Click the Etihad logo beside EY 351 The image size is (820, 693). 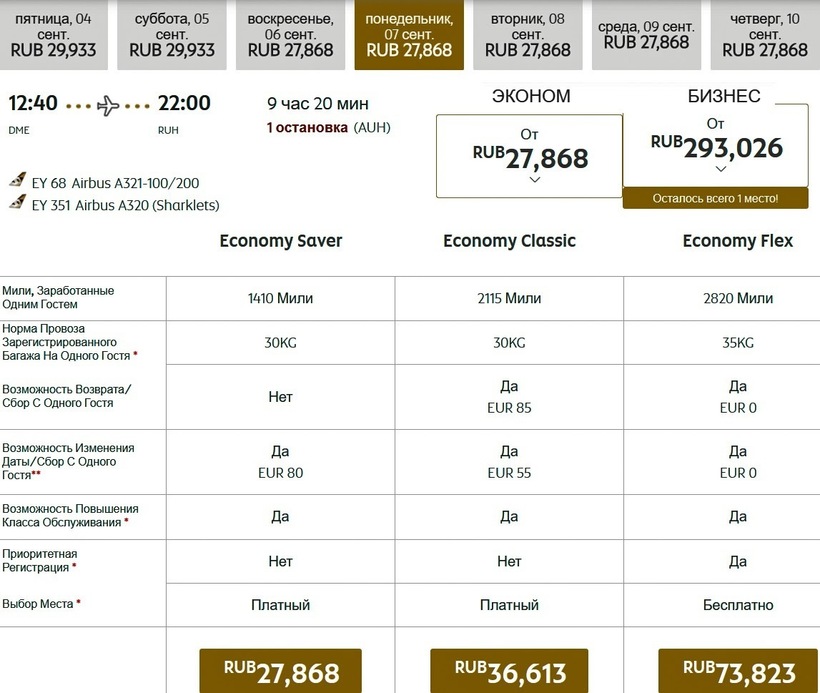(17, 203)
